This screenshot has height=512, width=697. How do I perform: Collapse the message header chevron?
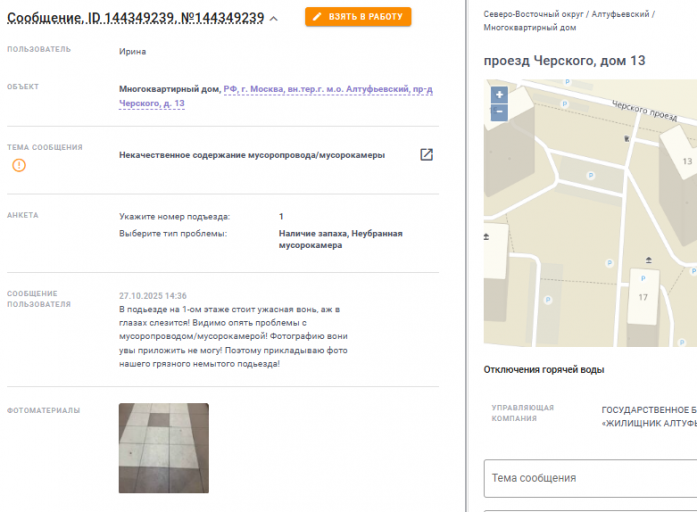click(274, 19)
